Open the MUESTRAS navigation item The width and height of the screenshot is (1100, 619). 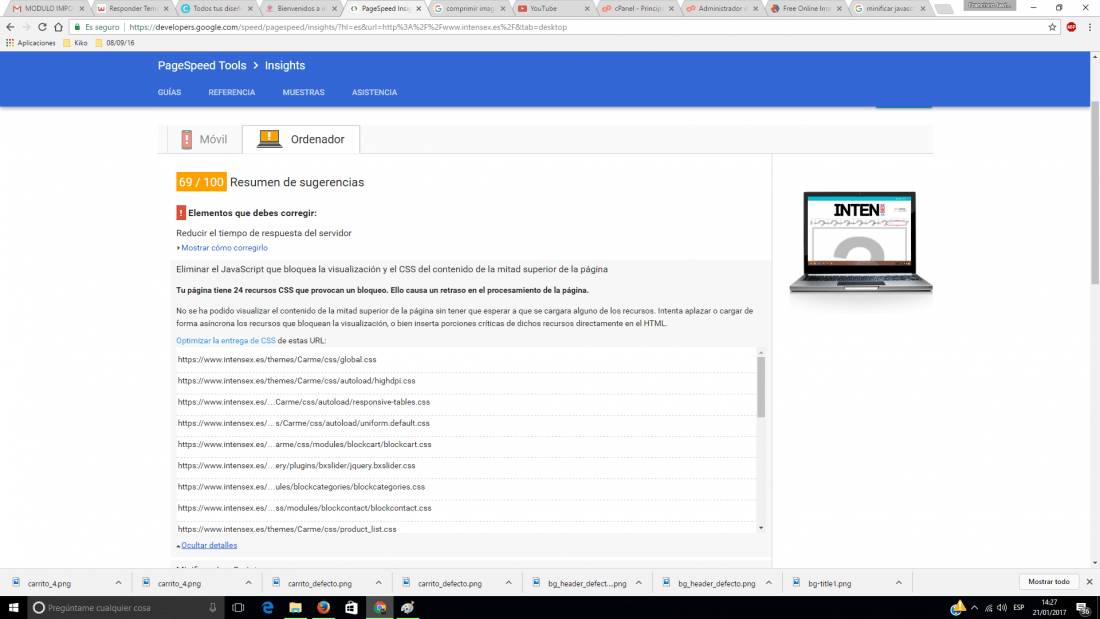[303, 93]
